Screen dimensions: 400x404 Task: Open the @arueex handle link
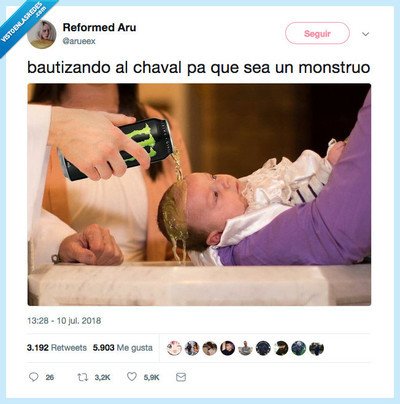pos(79,41)
